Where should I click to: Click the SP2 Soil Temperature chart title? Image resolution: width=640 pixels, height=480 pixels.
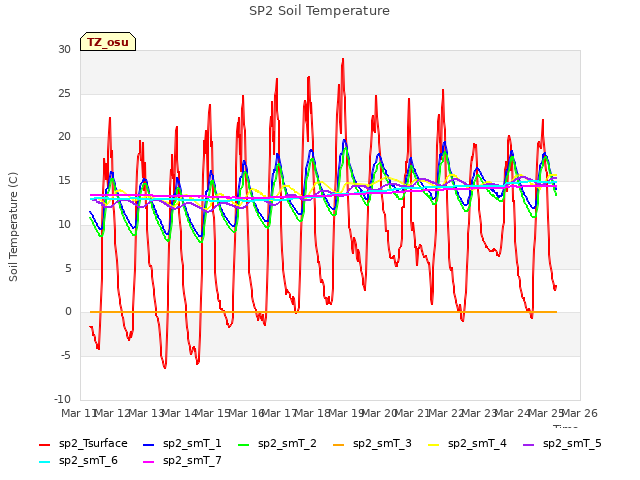pyautogui.click(x=319, y=11)
